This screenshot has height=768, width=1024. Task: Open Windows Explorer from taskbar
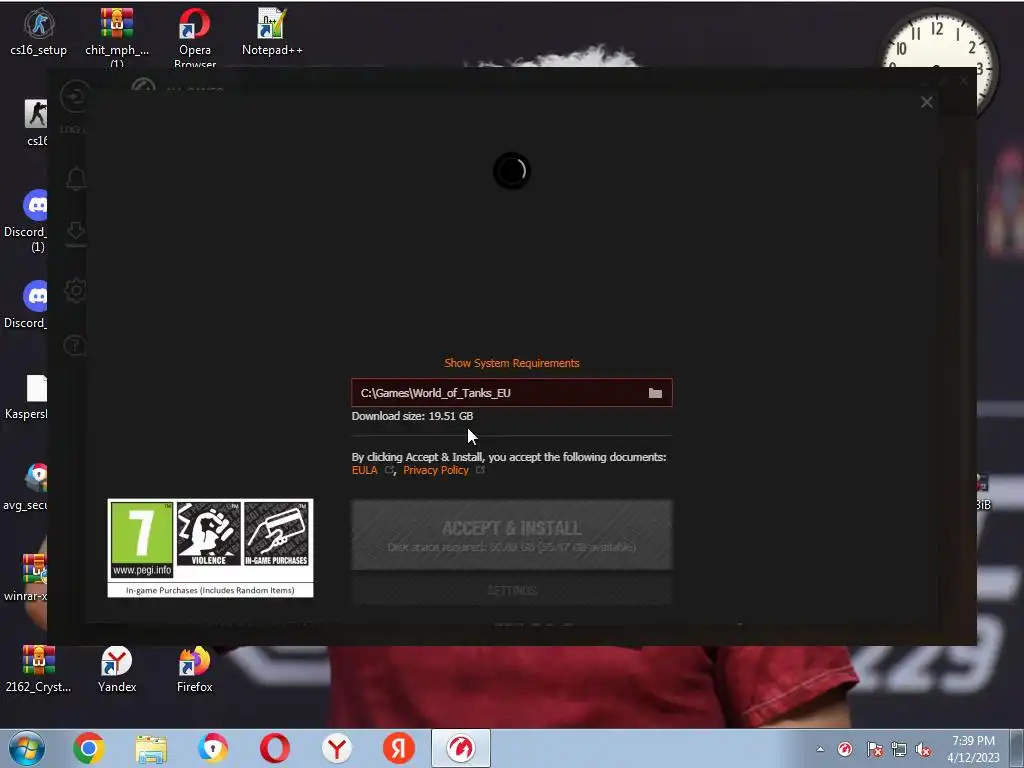coord(151,748)
